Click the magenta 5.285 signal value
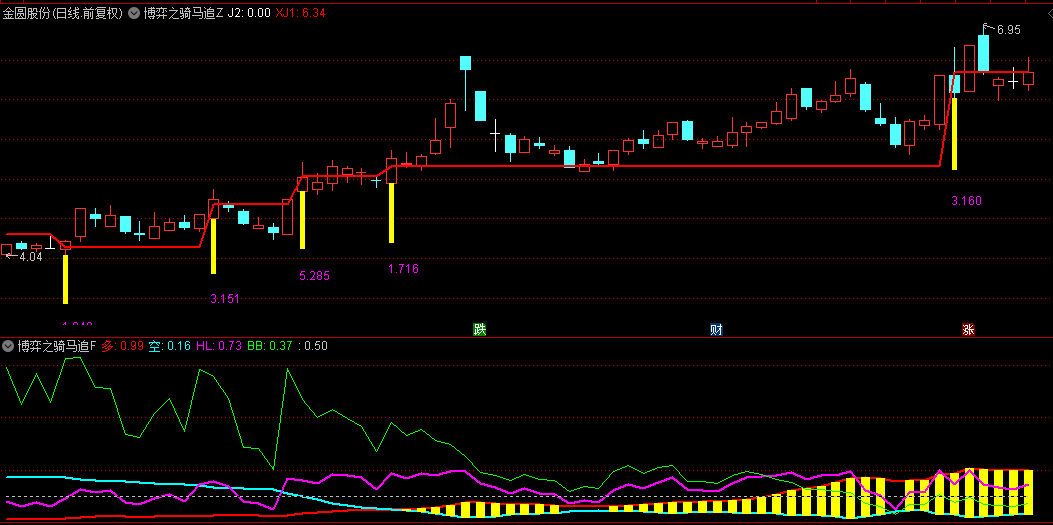 [x=314, y=275]
